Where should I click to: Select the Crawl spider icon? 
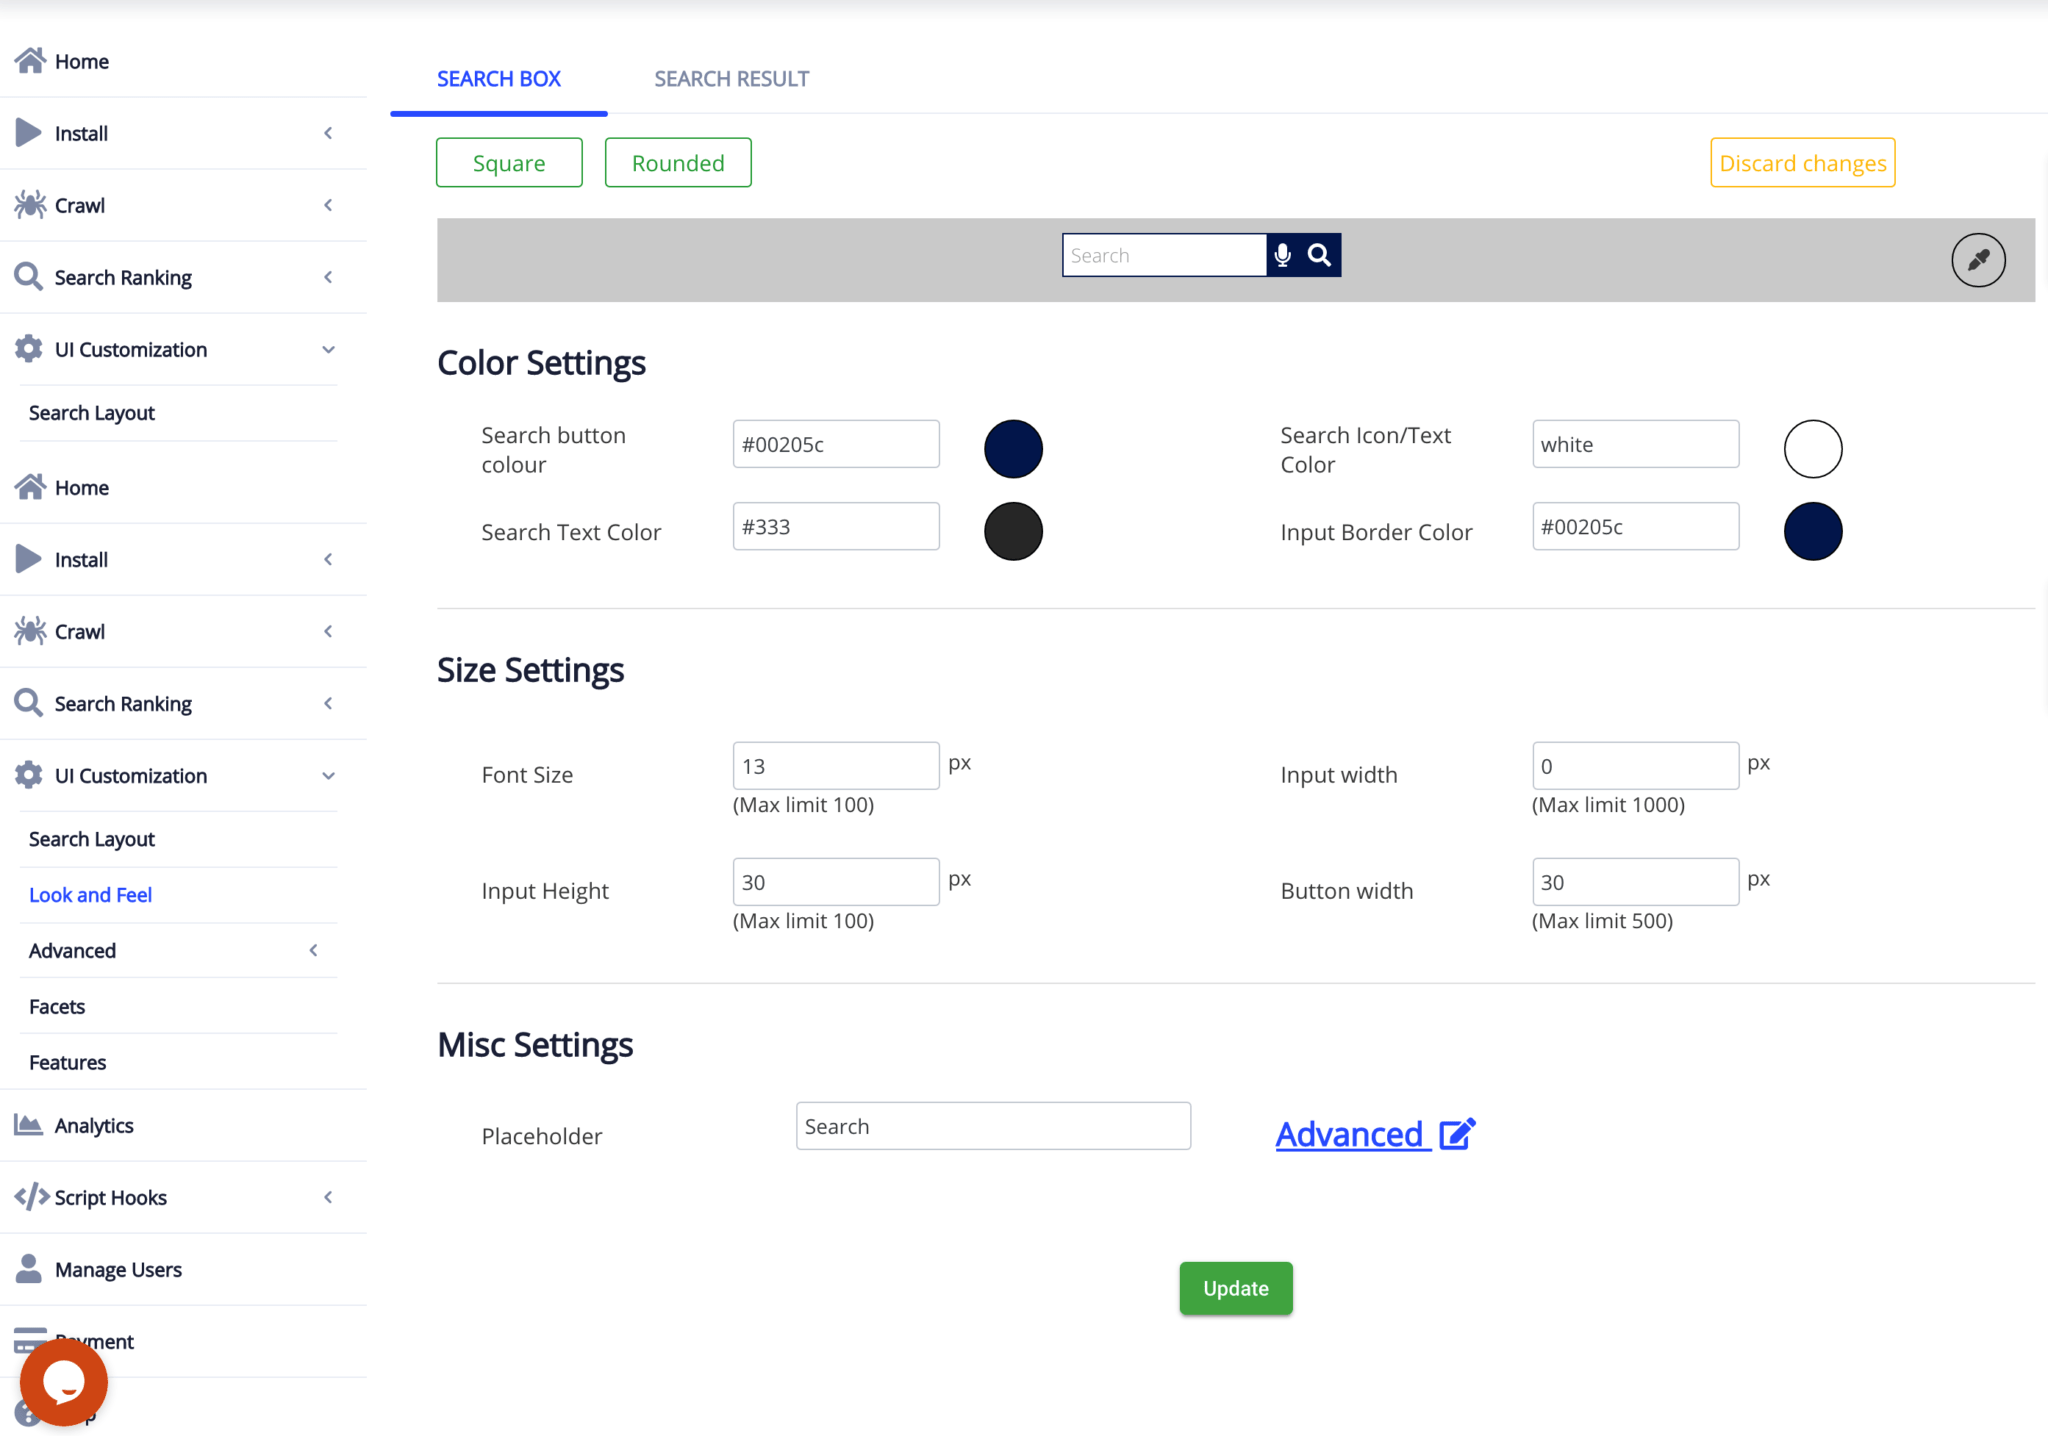pyautogui.click(x=30, y=205)
